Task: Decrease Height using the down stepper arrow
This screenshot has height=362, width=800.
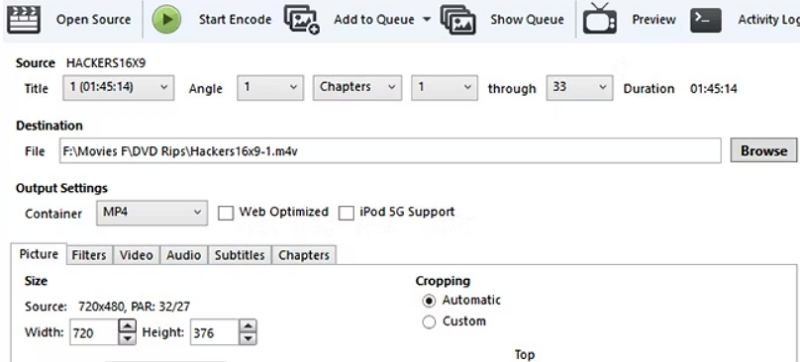Action: coord(248,338)
